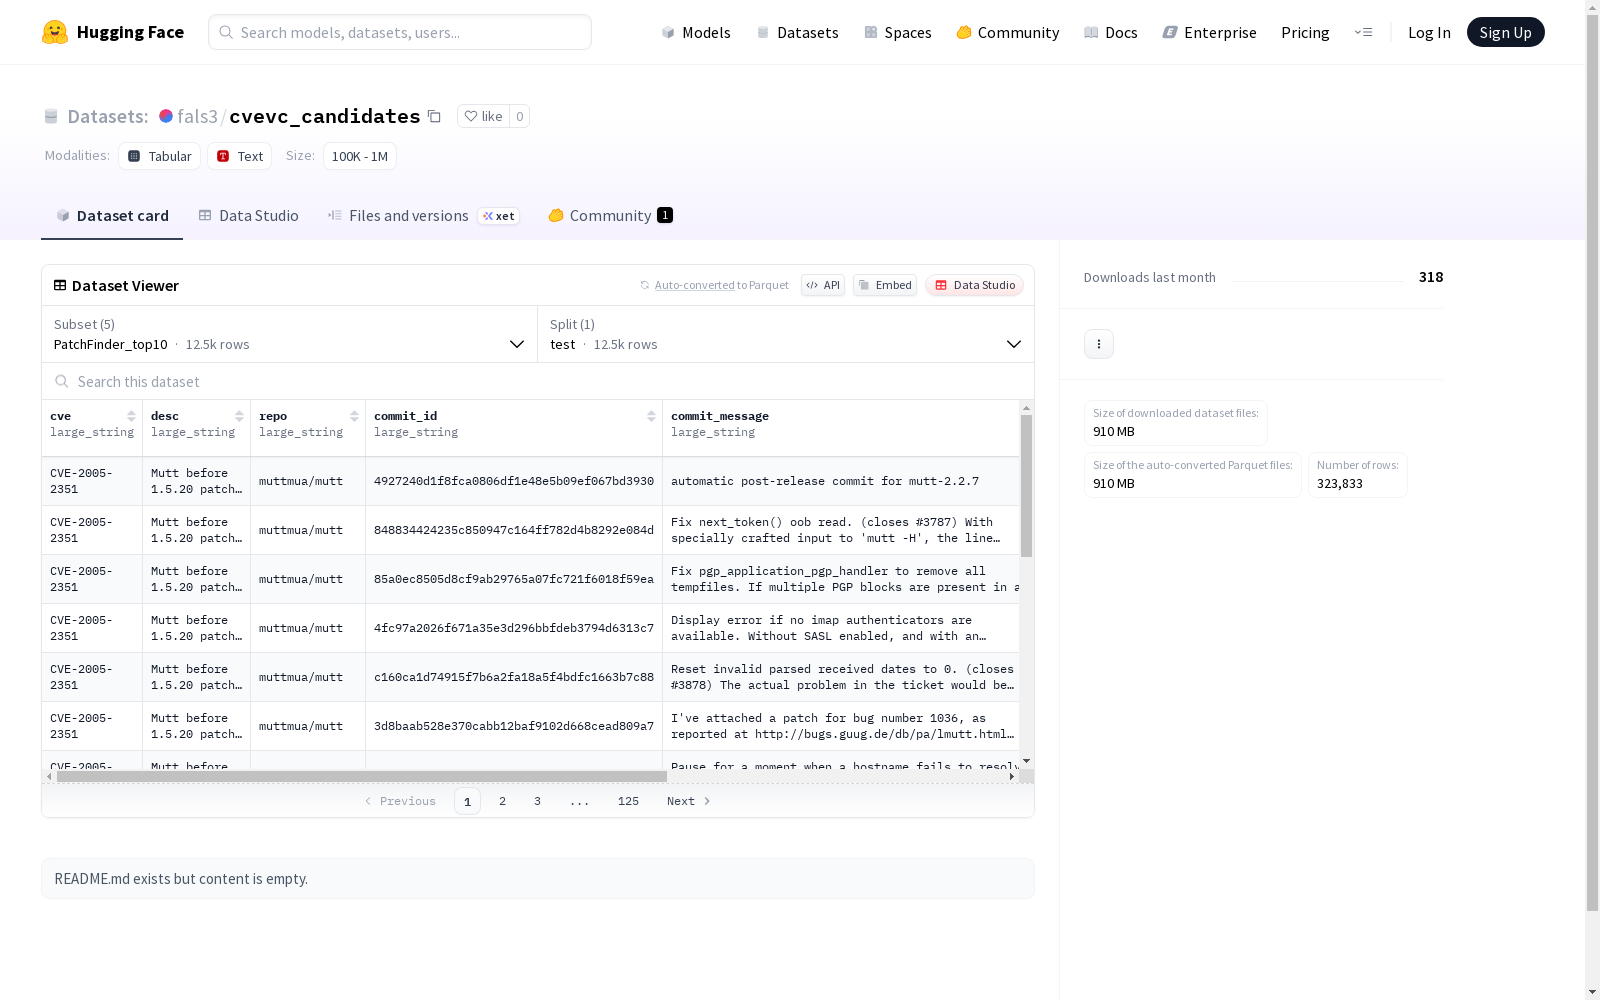
Task: Click the Embed button
Action: point(885,285)
